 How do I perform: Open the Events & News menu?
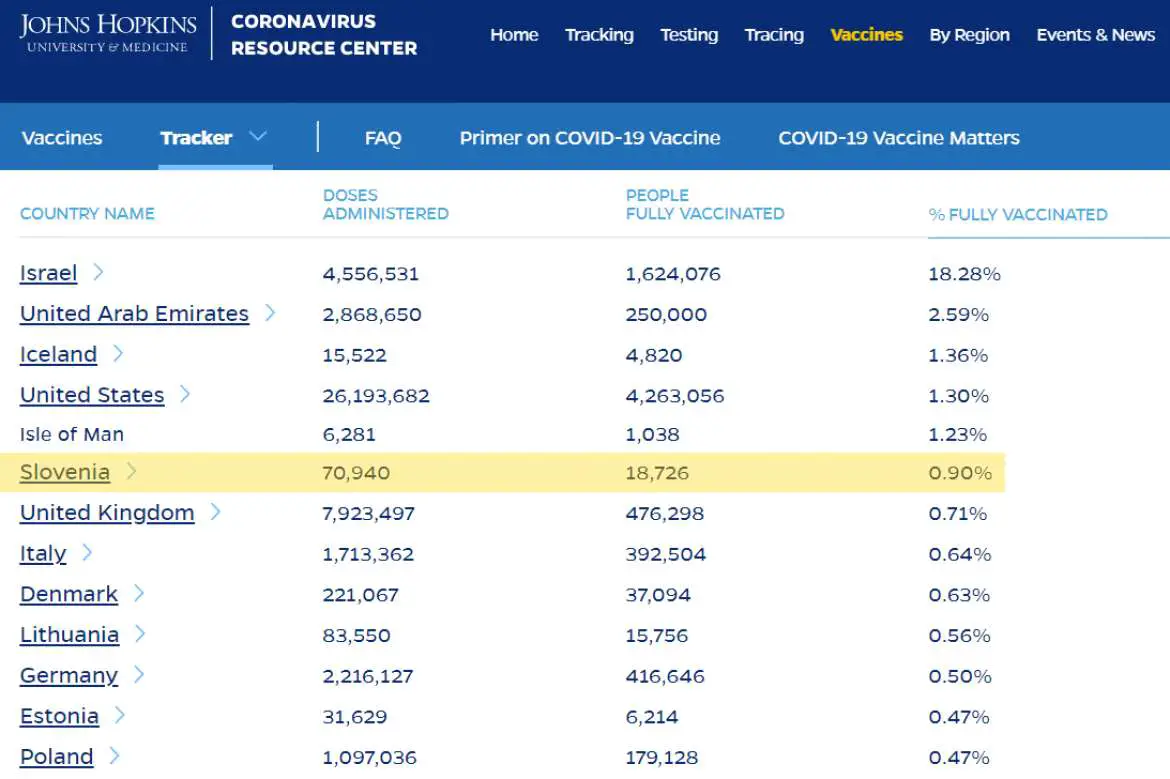1095,34
